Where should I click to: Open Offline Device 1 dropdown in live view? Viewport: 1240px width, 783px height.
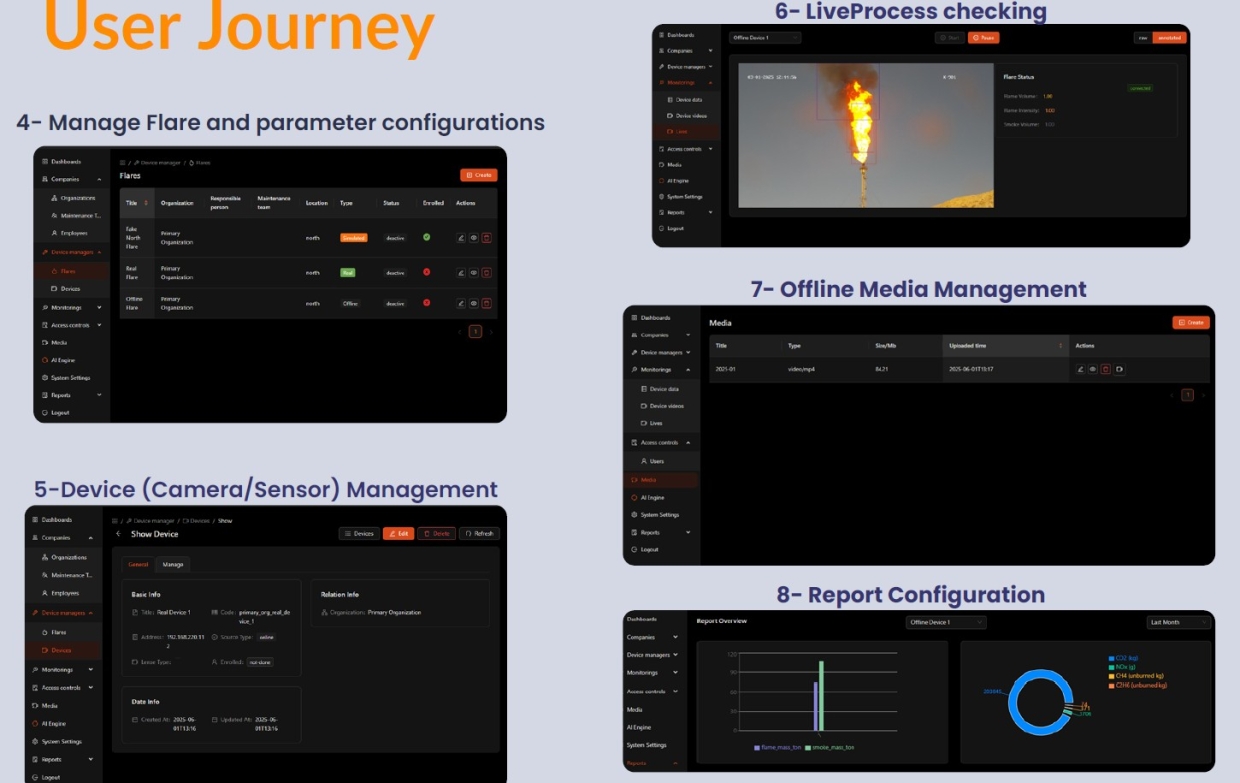point(765,38)
